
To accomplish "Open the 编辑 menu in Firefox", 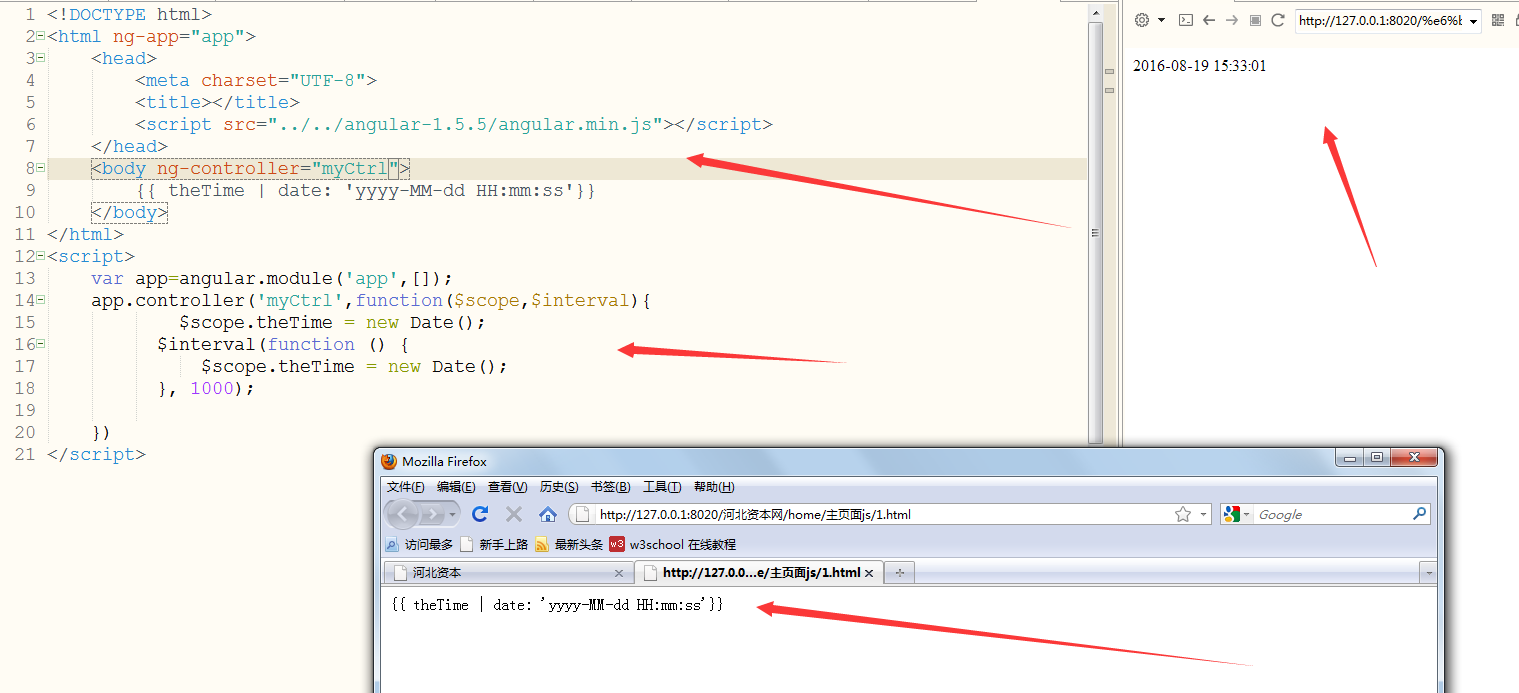I will click(456, 487).
